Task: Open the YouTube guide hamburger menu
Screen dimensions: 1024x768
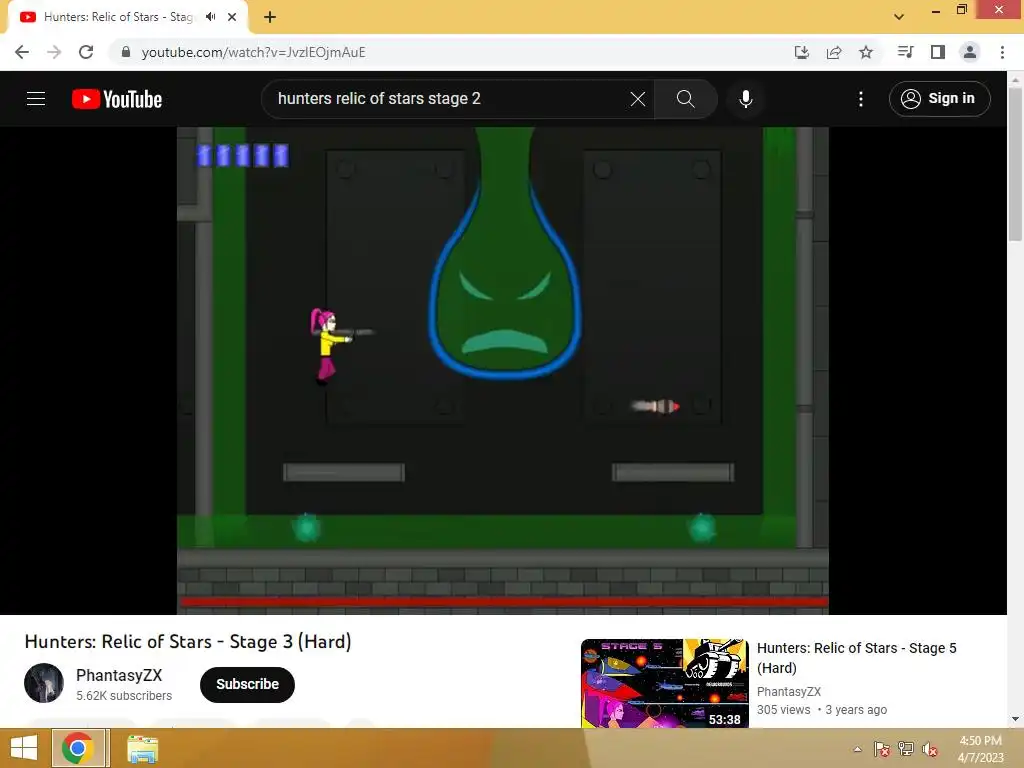Action: [x=36, y=99]
